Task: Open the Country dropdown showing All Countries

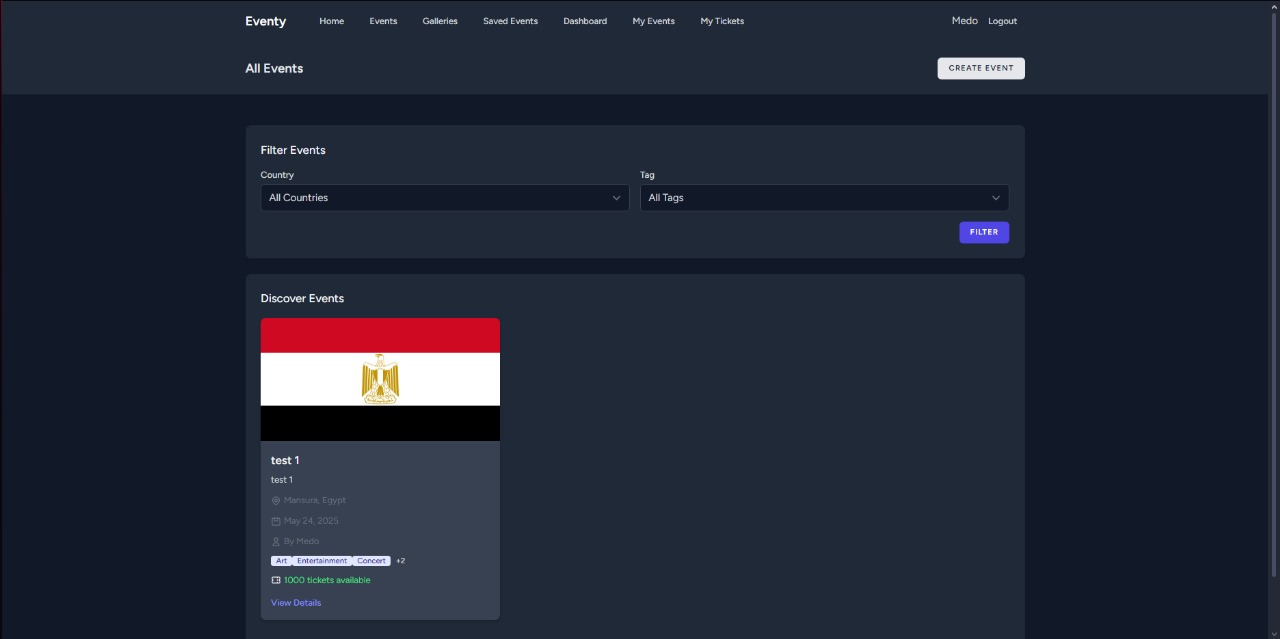Action: click(x=445, y=198)
